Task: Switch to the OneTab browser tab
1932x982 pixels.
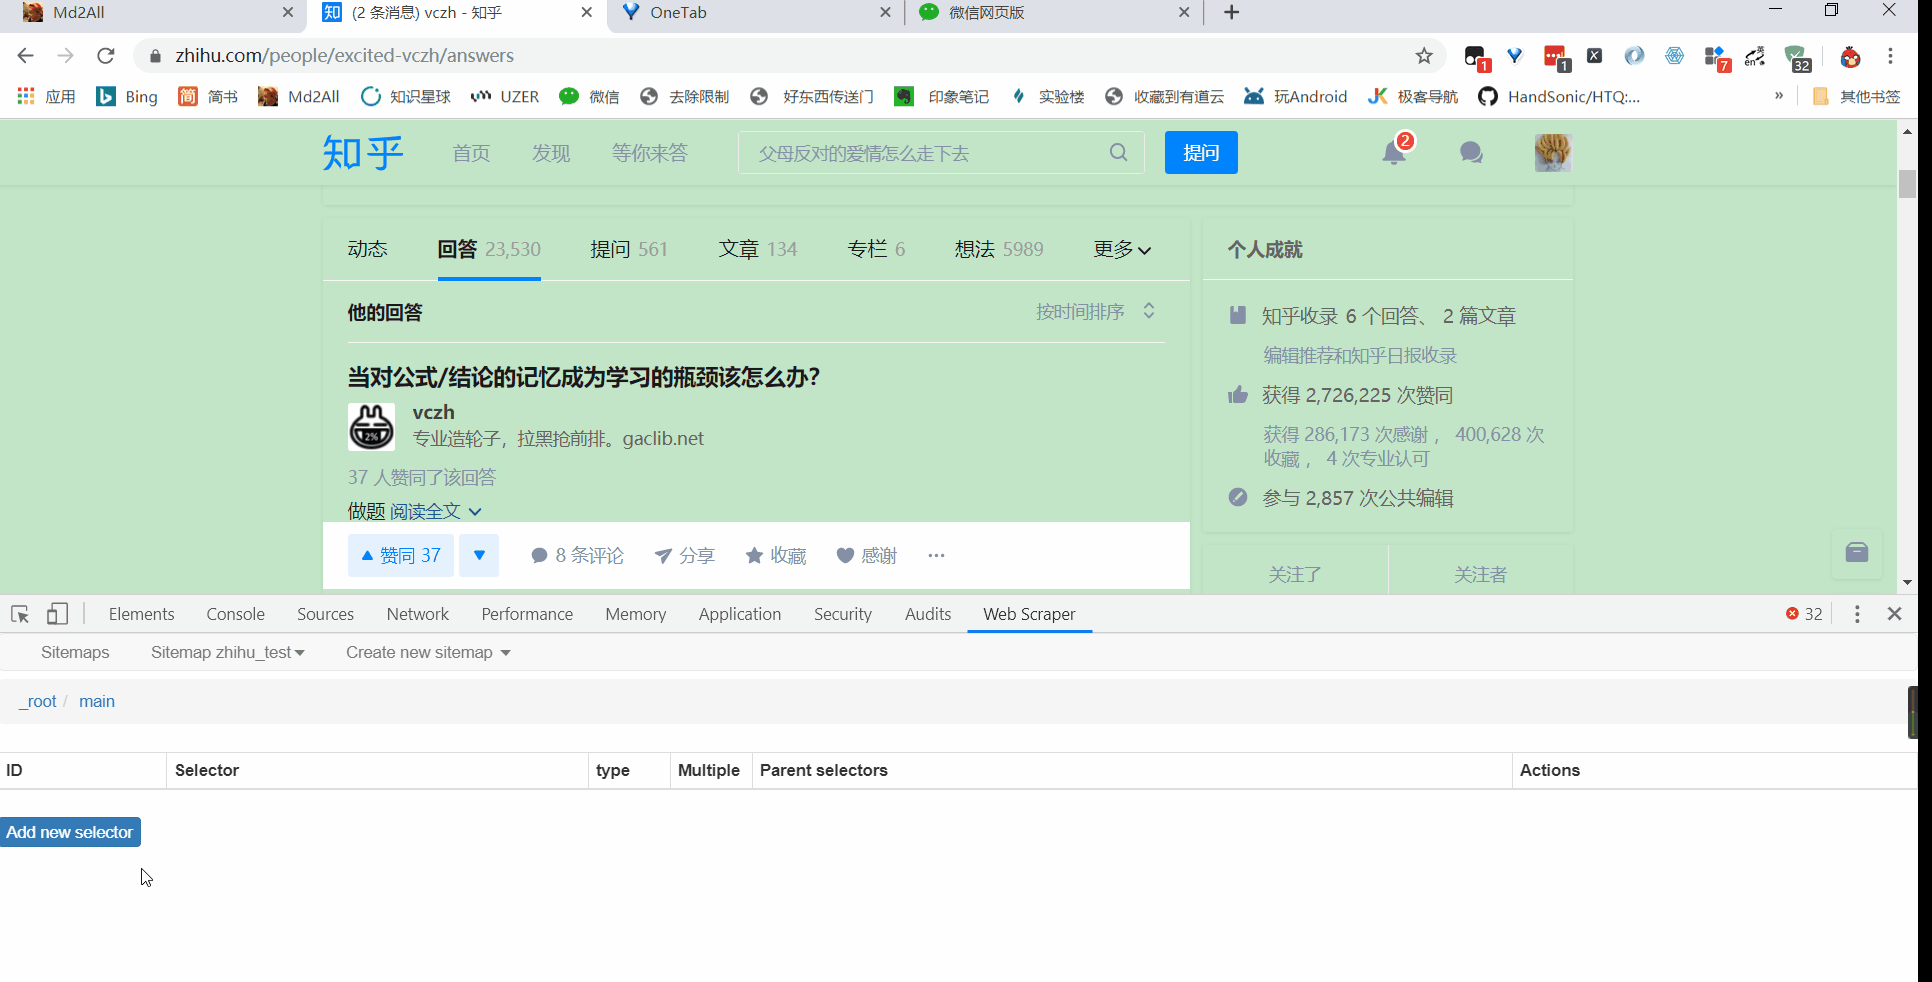Action: coord(755,13)
